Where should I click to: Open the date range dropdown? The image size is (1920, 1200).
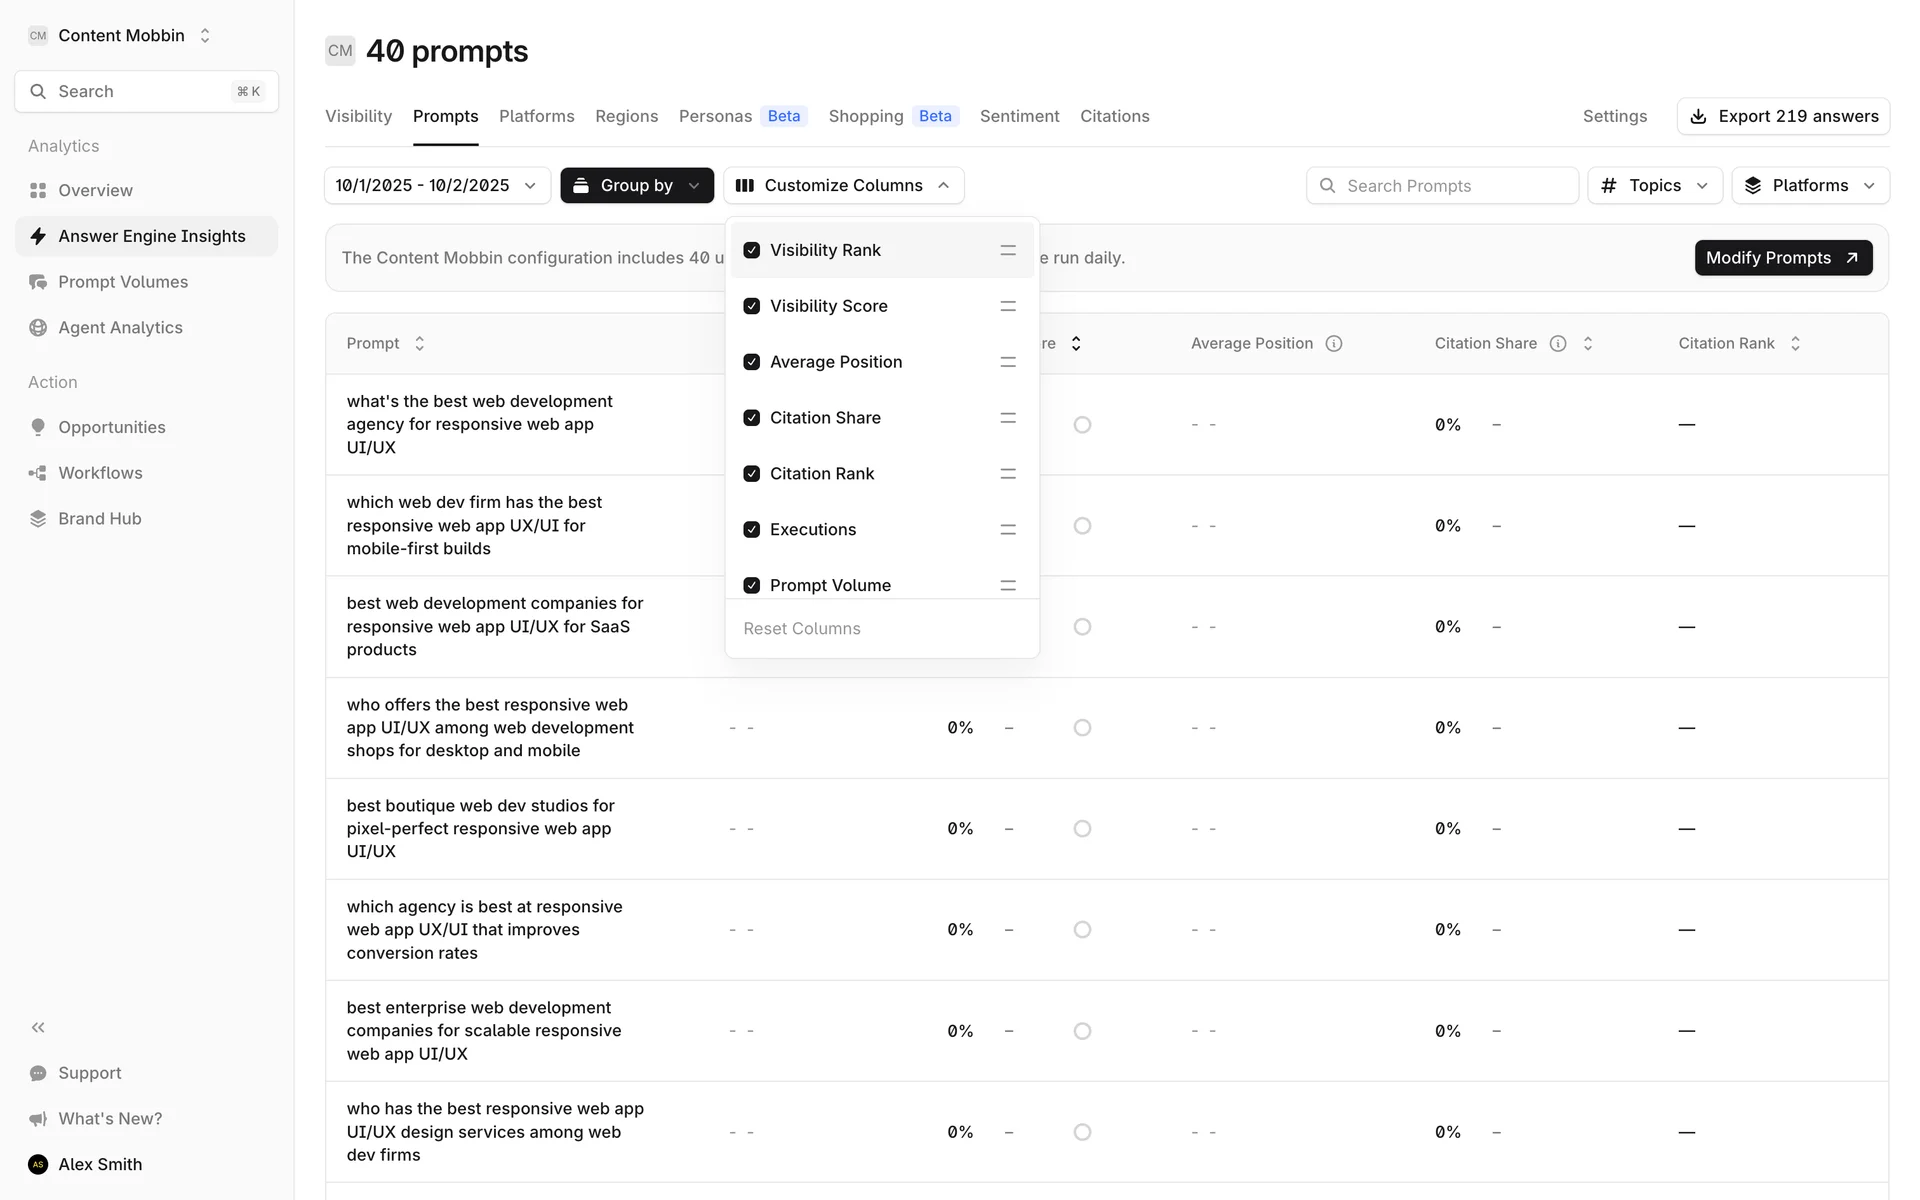(x=437, y=186)
